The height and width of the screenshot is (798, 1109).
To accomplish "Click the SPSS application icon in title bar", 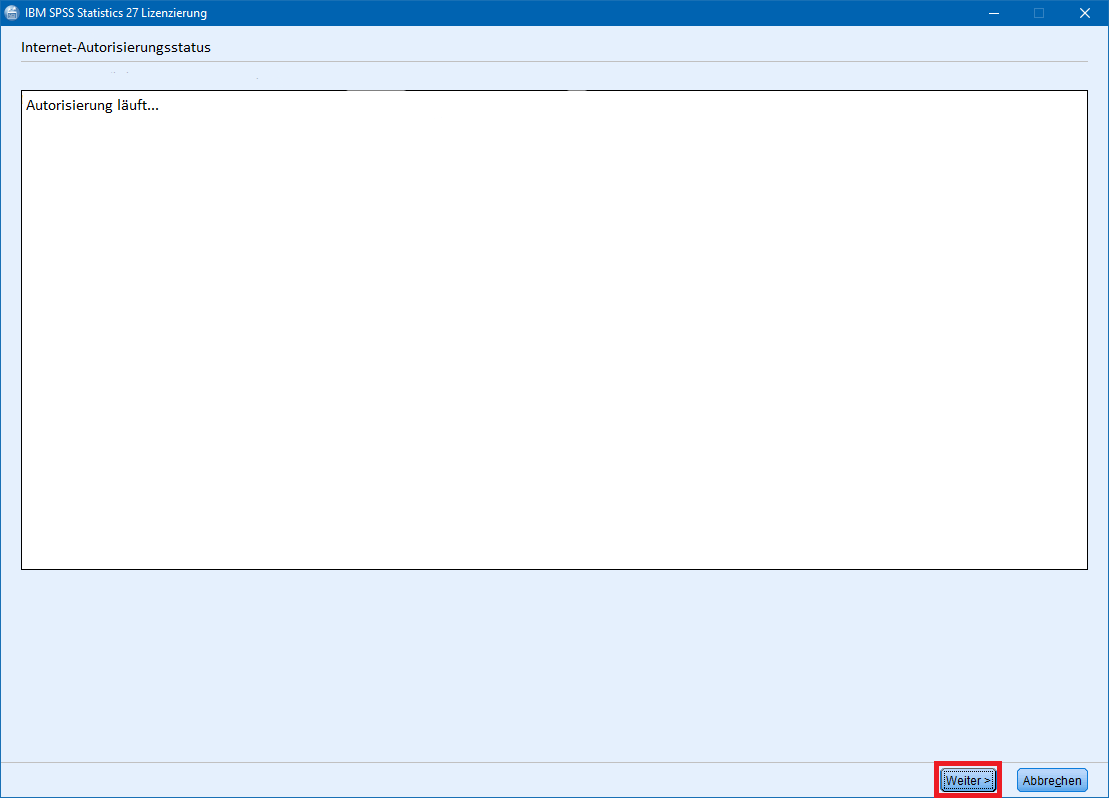I will pos(12,13).
